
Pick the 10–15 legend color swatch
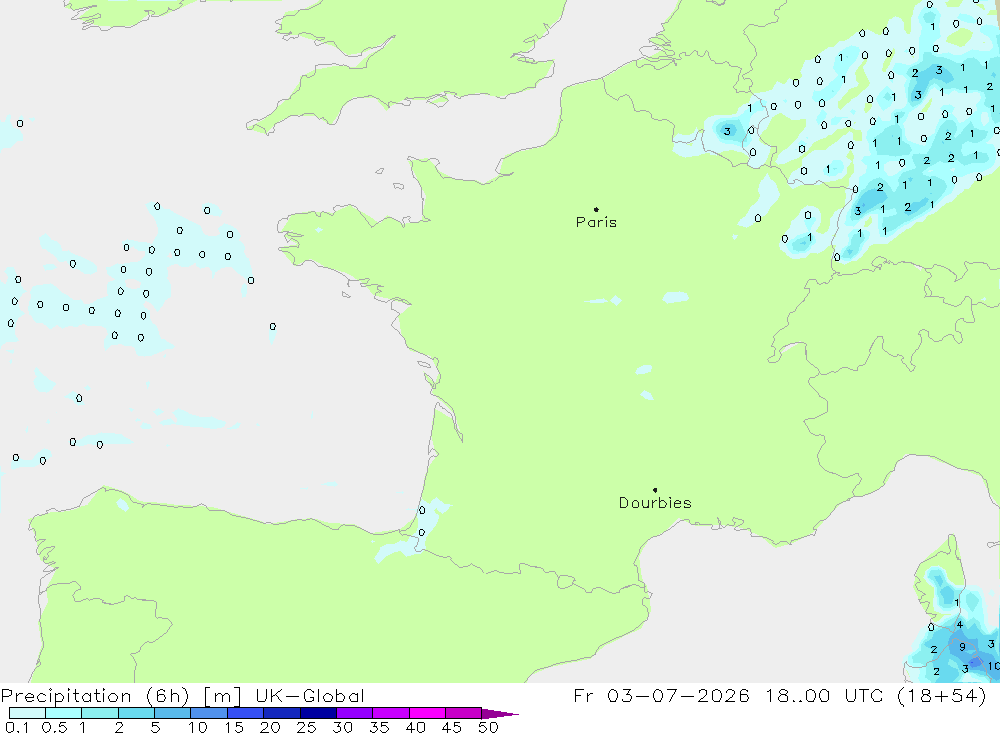(x=209, y=713)
